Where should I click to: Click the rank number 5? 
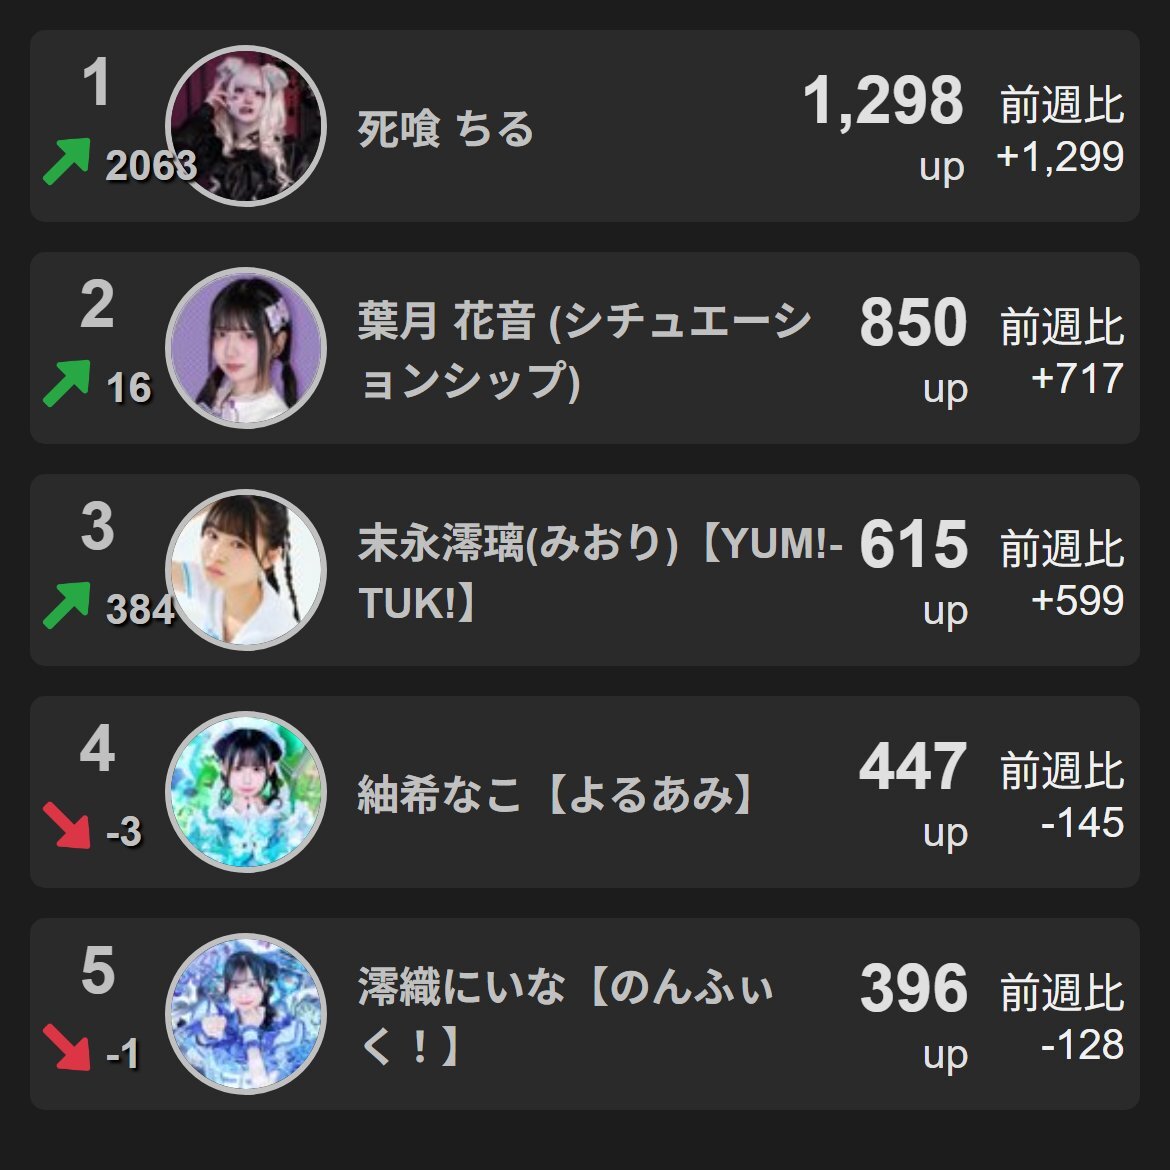coord(98,971)
